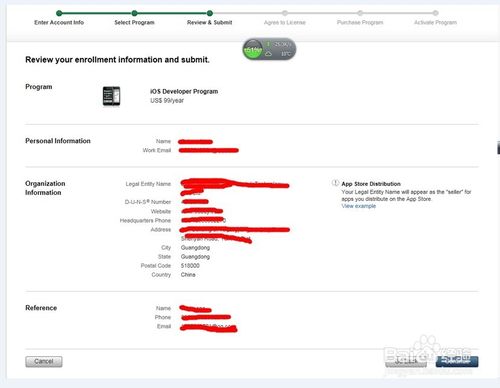500x388 pixels.
Task: Click the dark scrollbar handle on right edge
Action: pos(498,148)
